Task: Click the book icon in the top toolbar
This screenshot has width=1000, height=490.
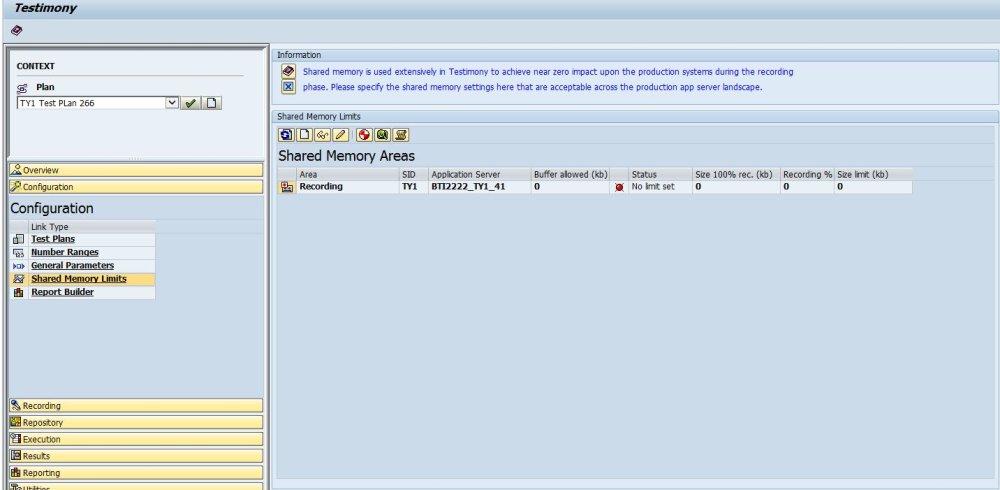Action: click(17, 31)
